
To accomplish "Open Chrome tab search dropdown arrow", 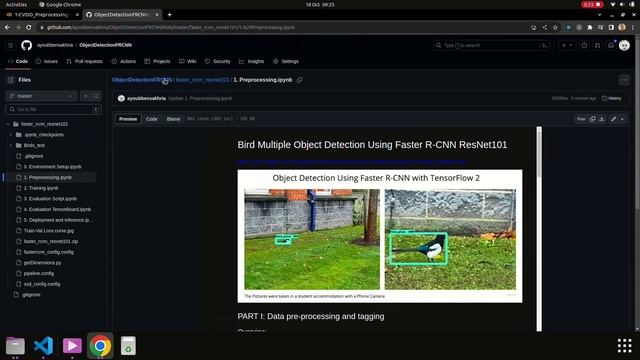I will (x=599, y=15).
